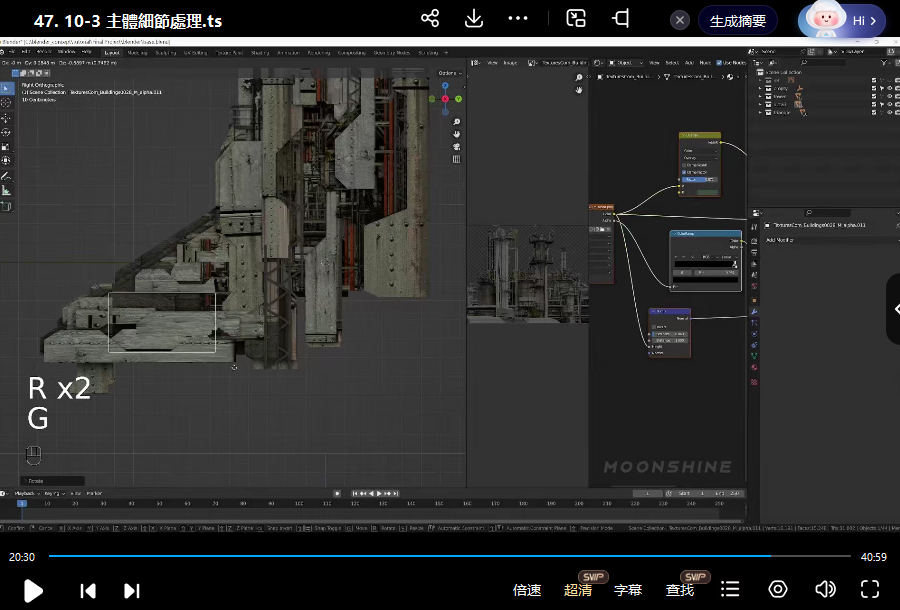Download the video file
Viewport: 900px width, 610px height.
coord(474,19)
